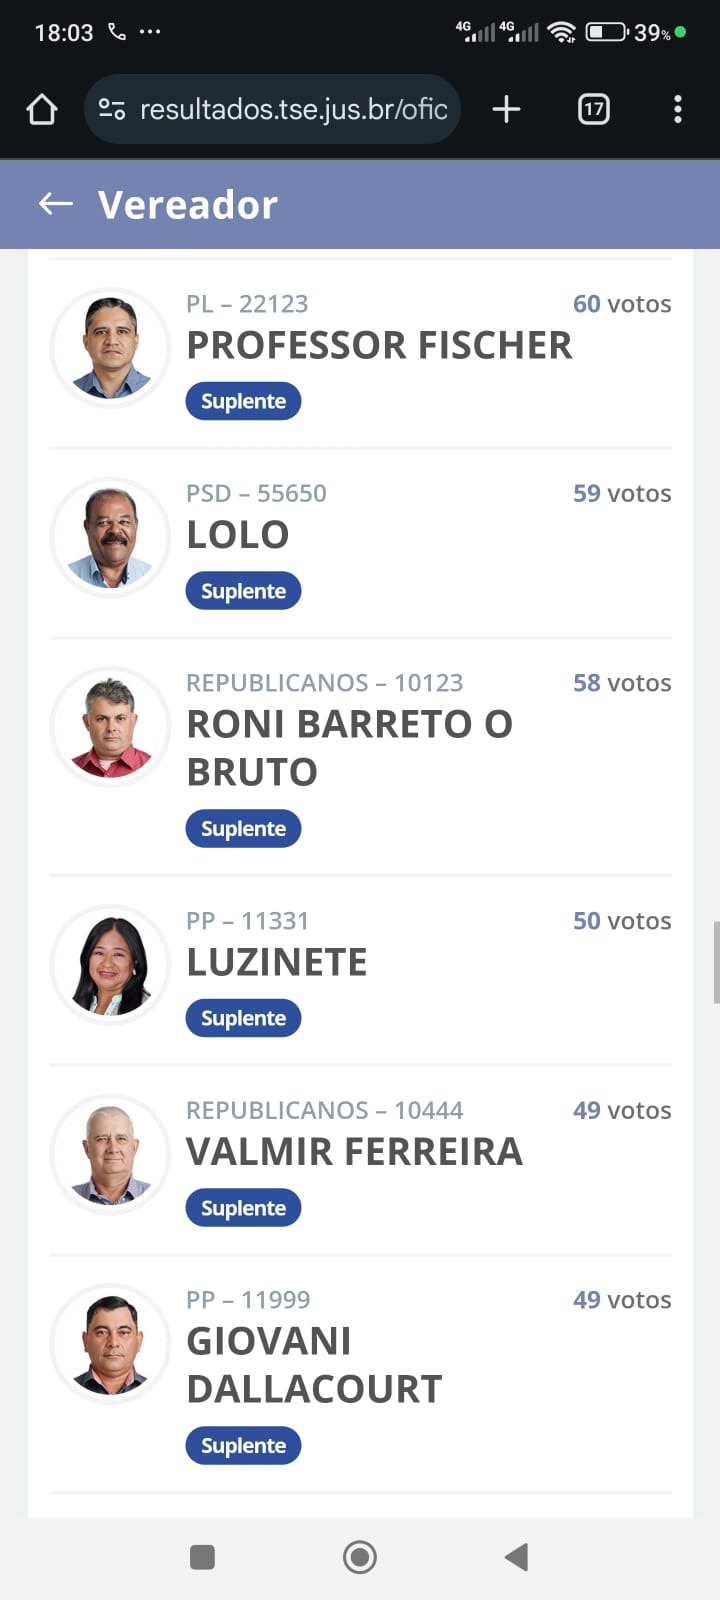
Task: Open Lolo candidate photo
Action: [x=111, y=538]
